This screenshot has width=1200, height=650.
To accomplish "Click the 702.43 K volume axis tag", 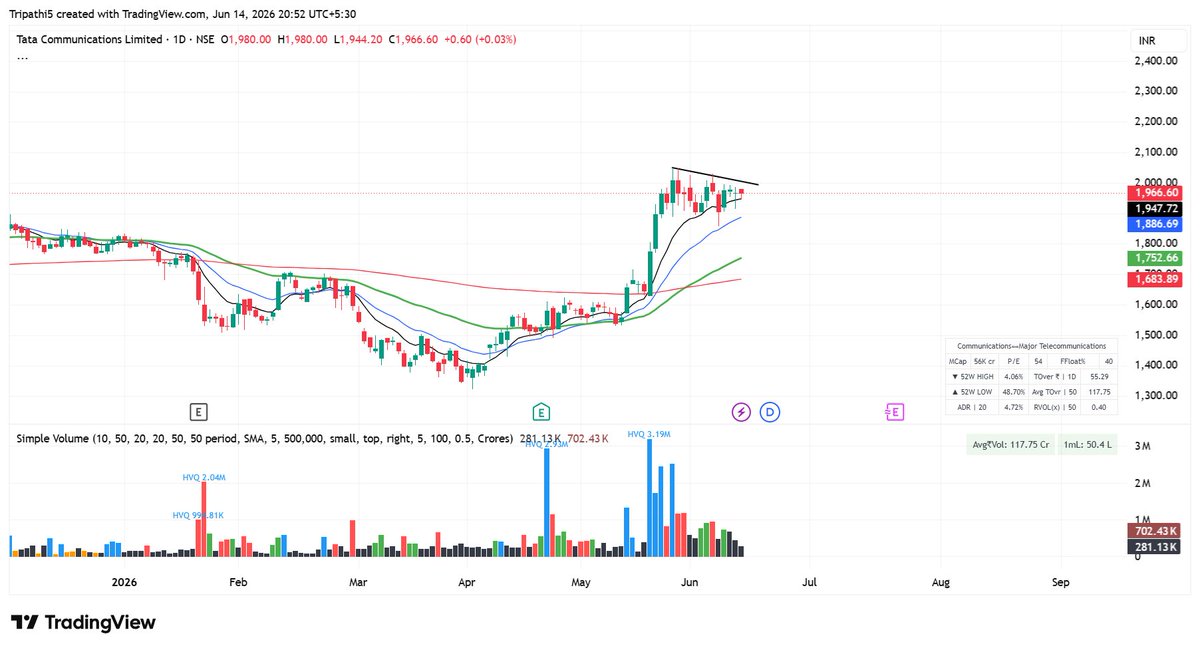I will [1155, 530].
